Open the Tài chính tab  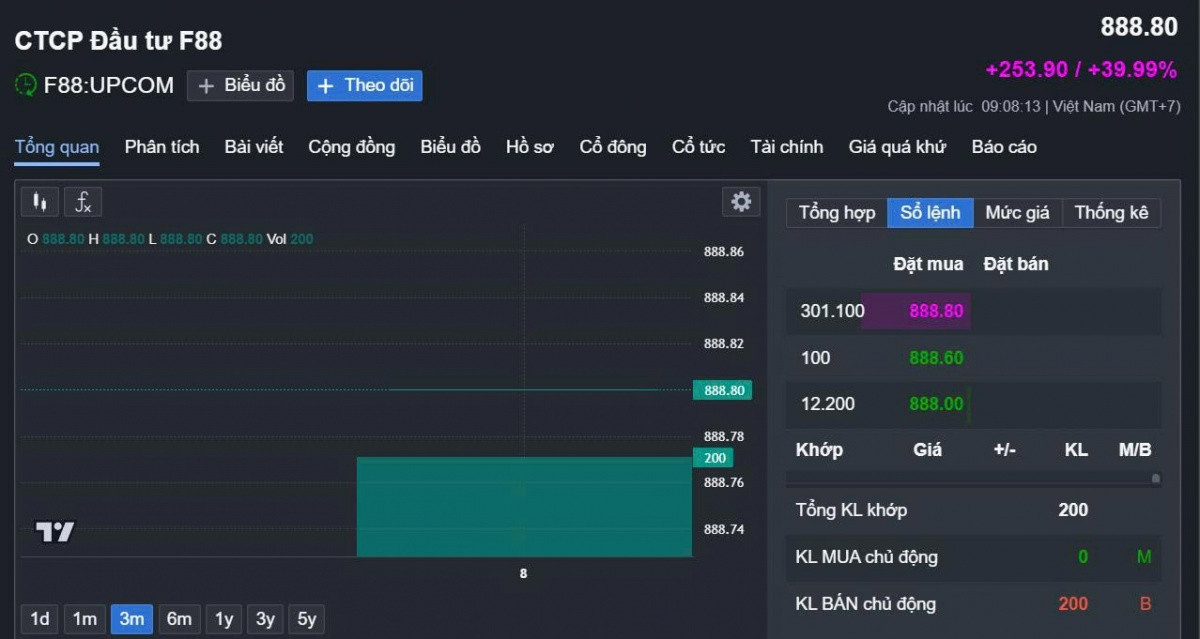[787, 147]
